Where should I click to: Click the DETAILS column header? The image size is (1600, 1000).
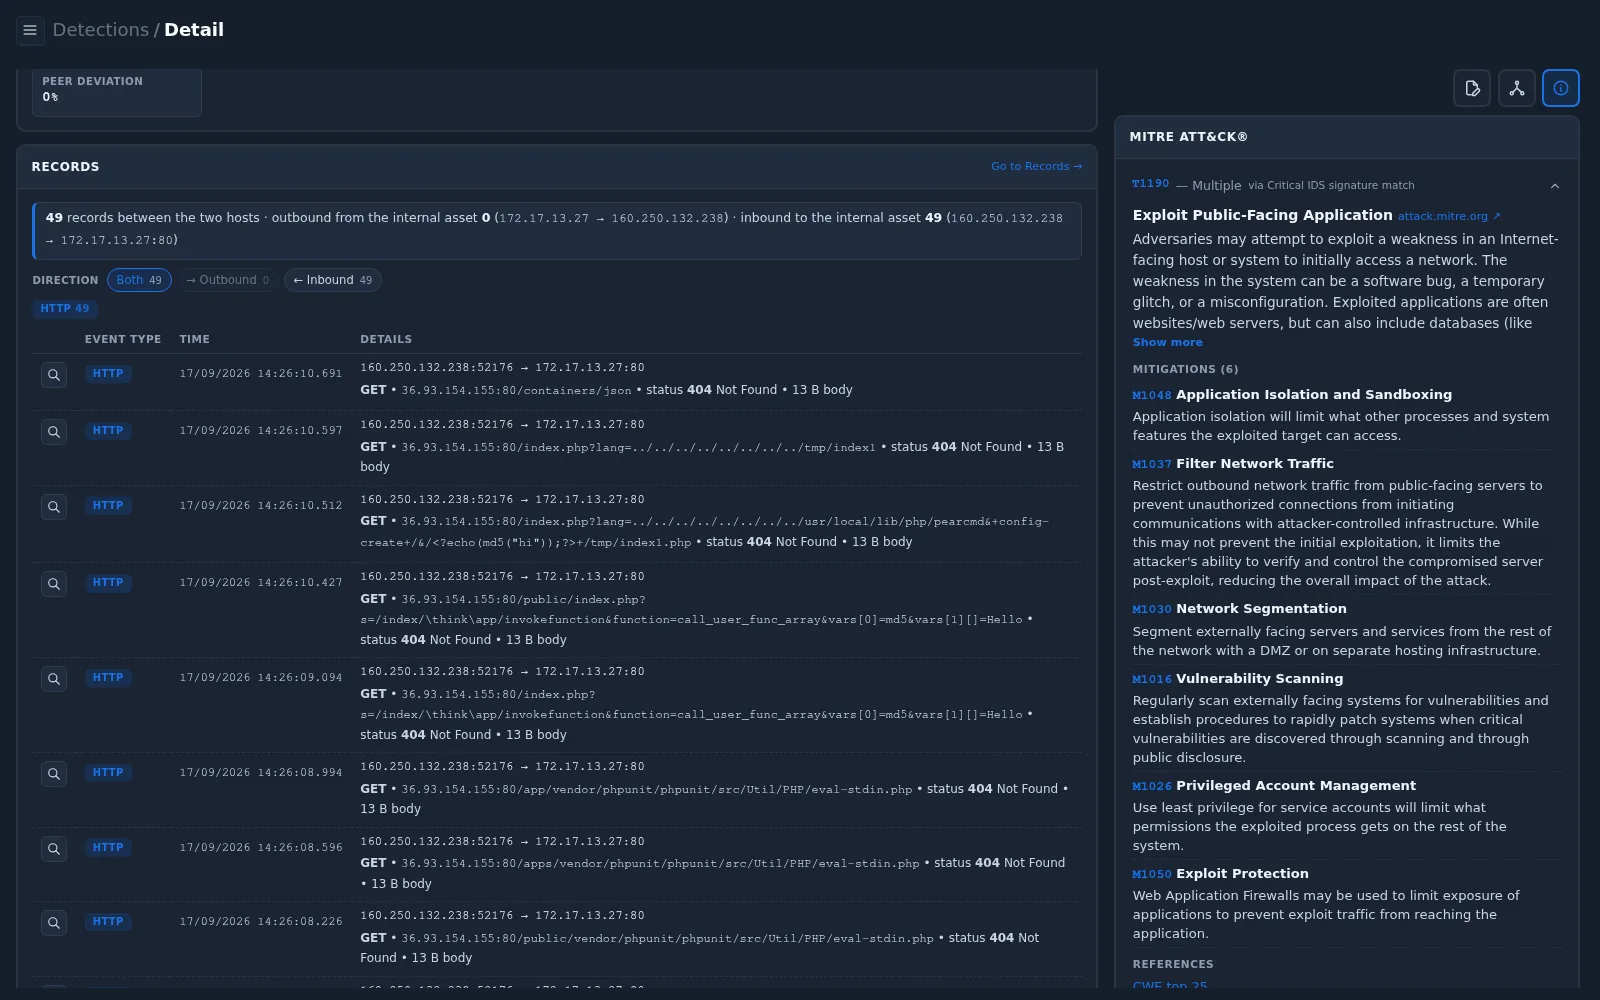[386, 340]
